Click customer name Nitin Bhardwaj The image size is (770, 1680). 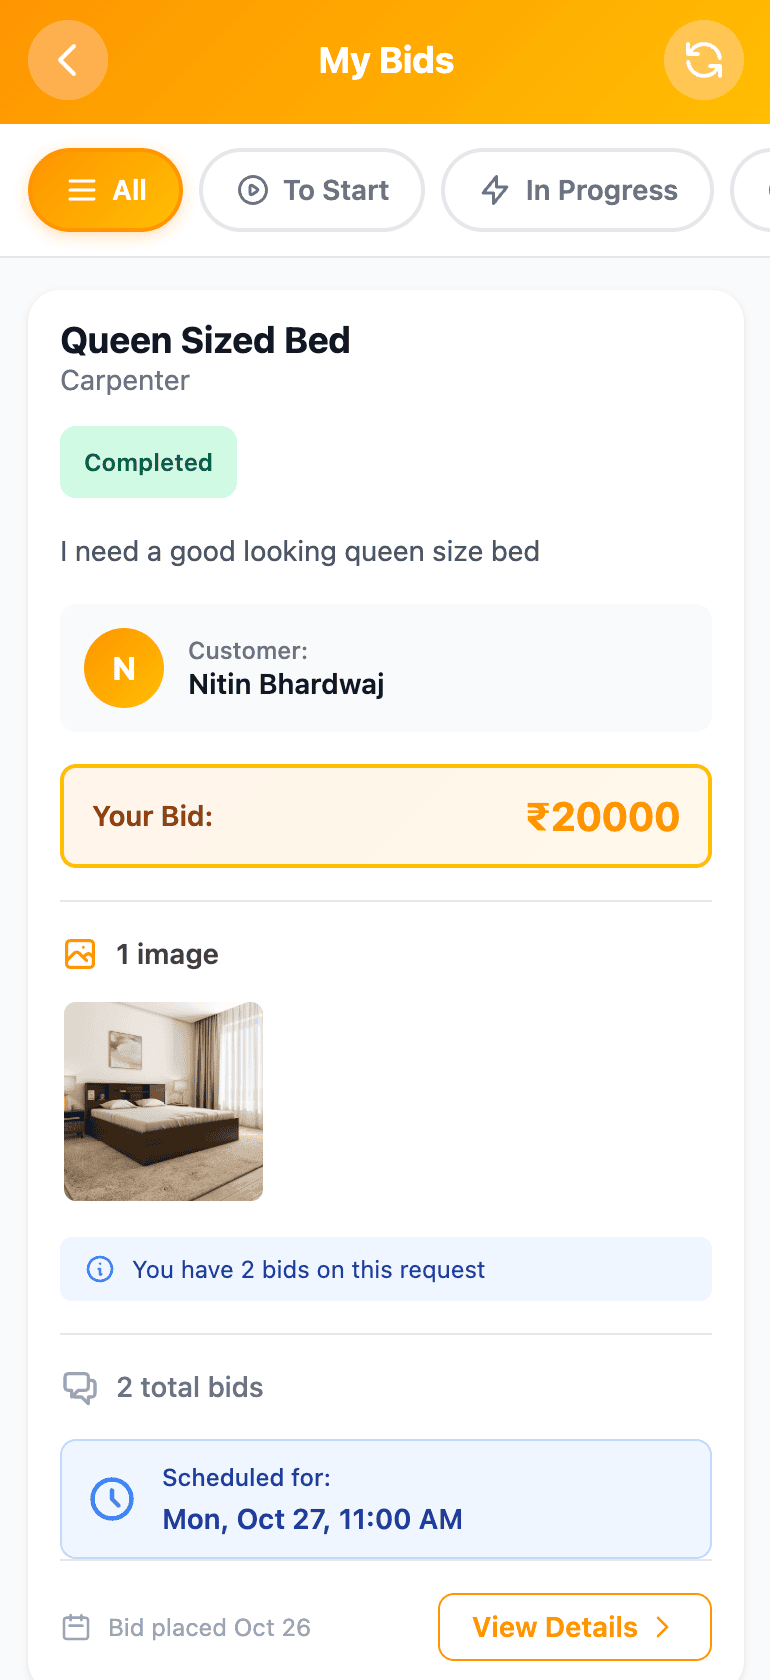286,684
